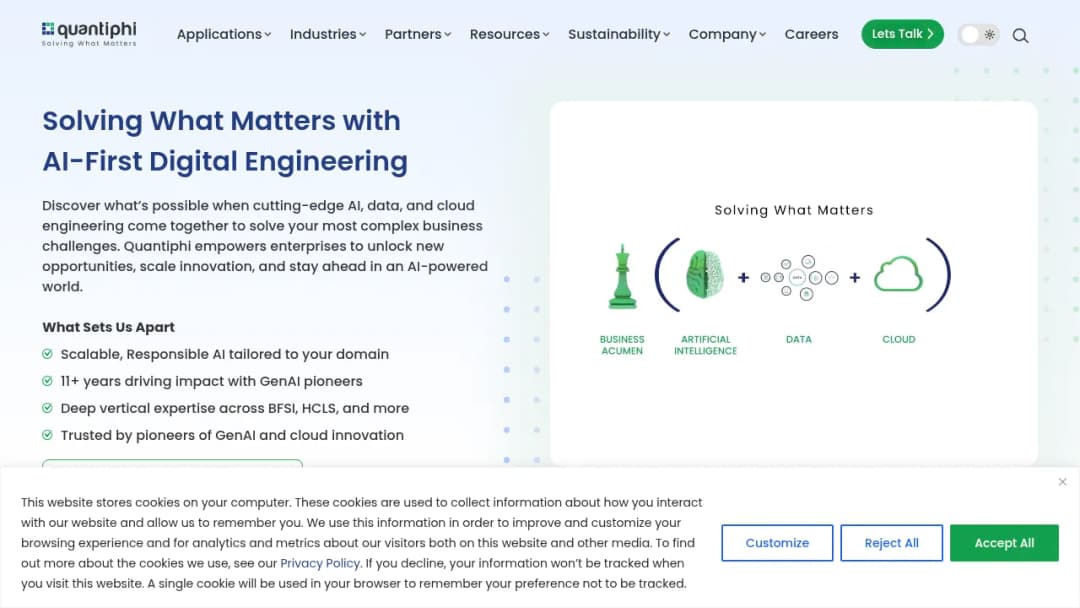Click the Solving What Matters diagram title

[793, 210]
